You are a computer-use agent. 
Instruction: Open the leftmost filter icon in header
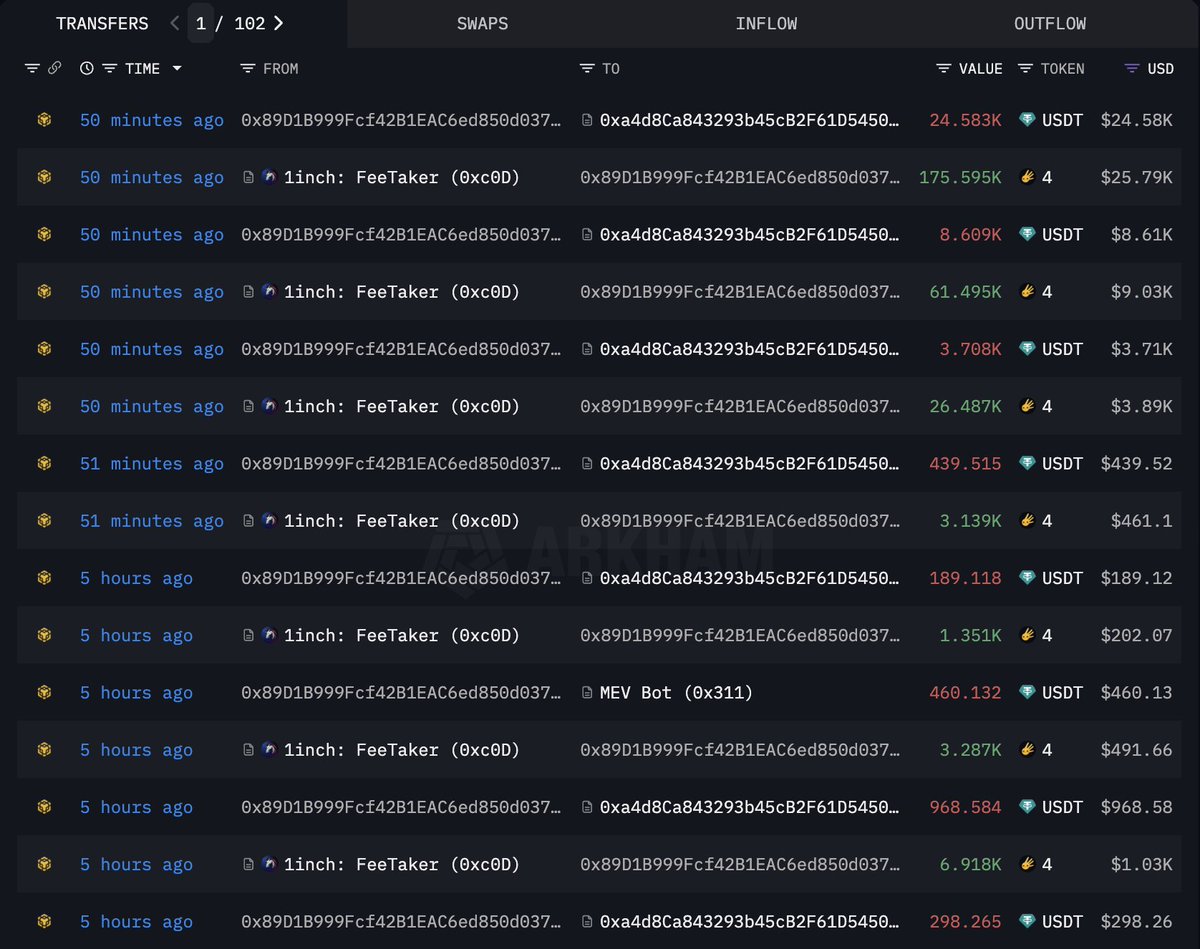32,69
